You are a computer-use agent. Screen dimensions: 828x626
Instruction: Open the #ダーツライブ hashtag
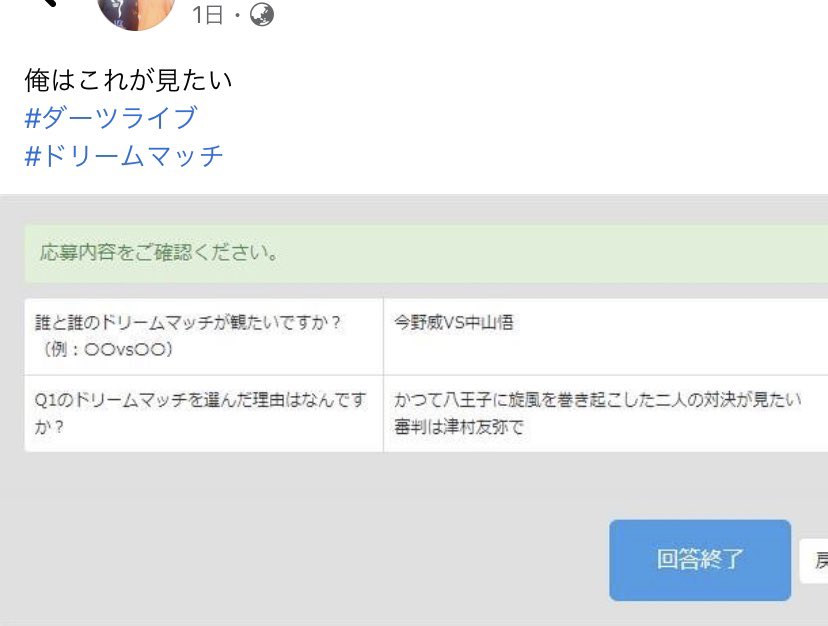[x=111, y=117]
